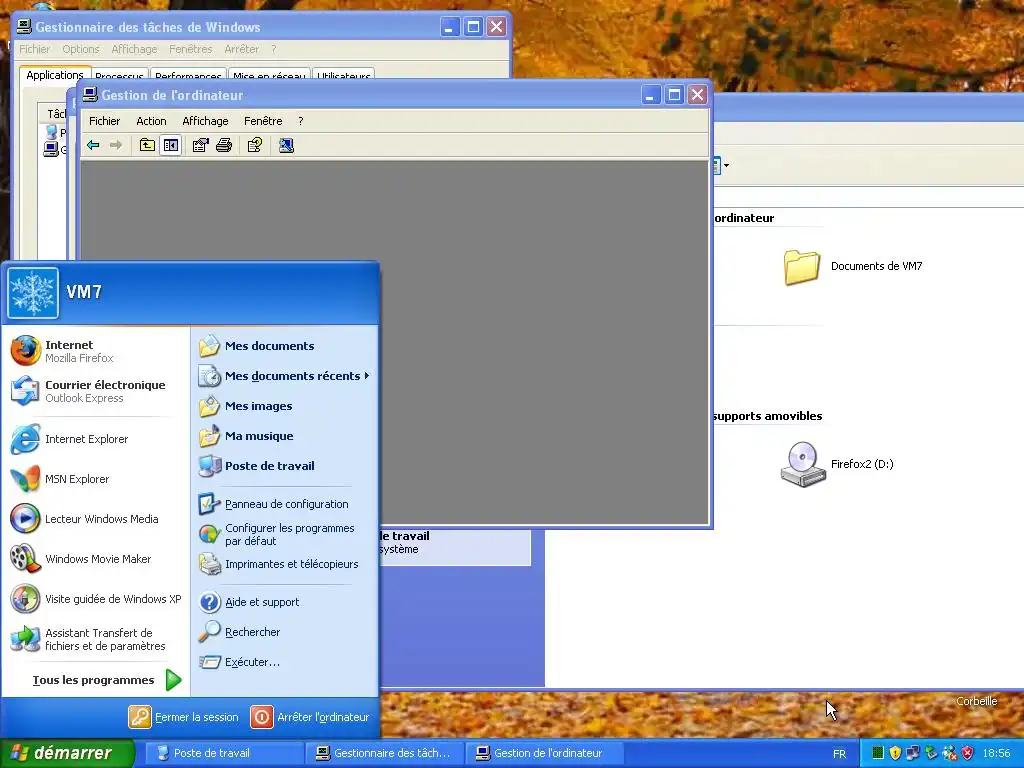Click the Properties toolbar icon in Gestion de l'ordinateur
This screenshot has width=1024, height=768.
click(x=200, y=145)
